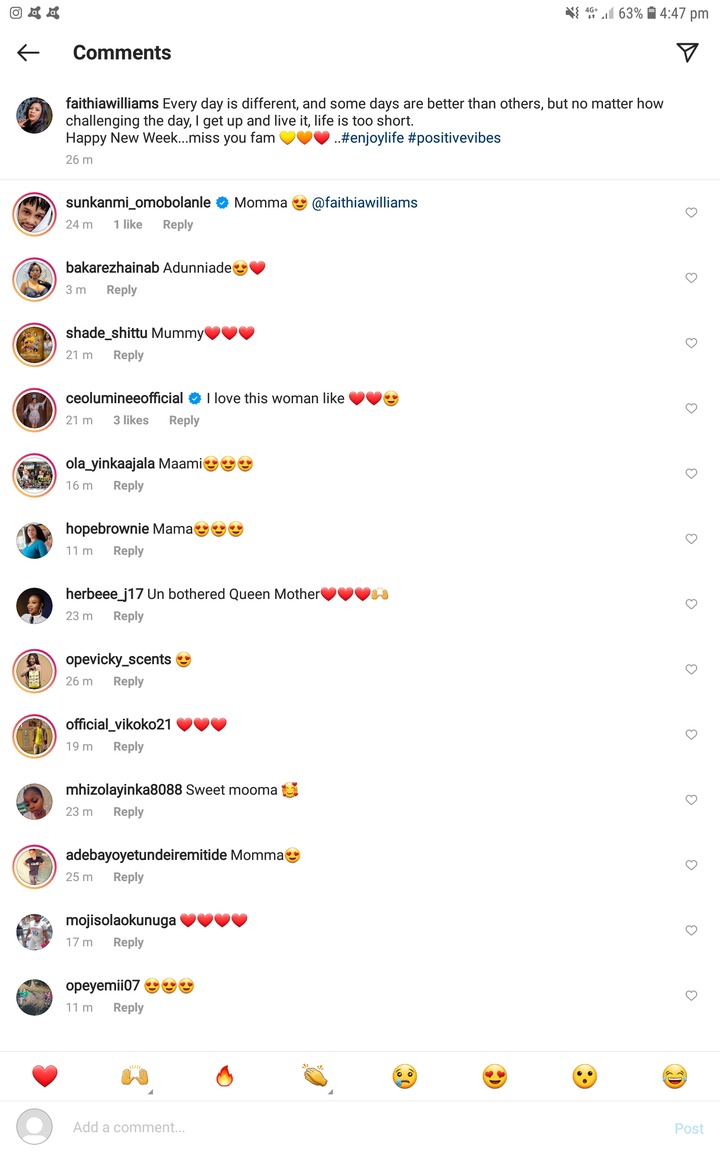The image size is (720, 1152).
Task: Insert the fire quick emoji
Action: pos(225,1076)
